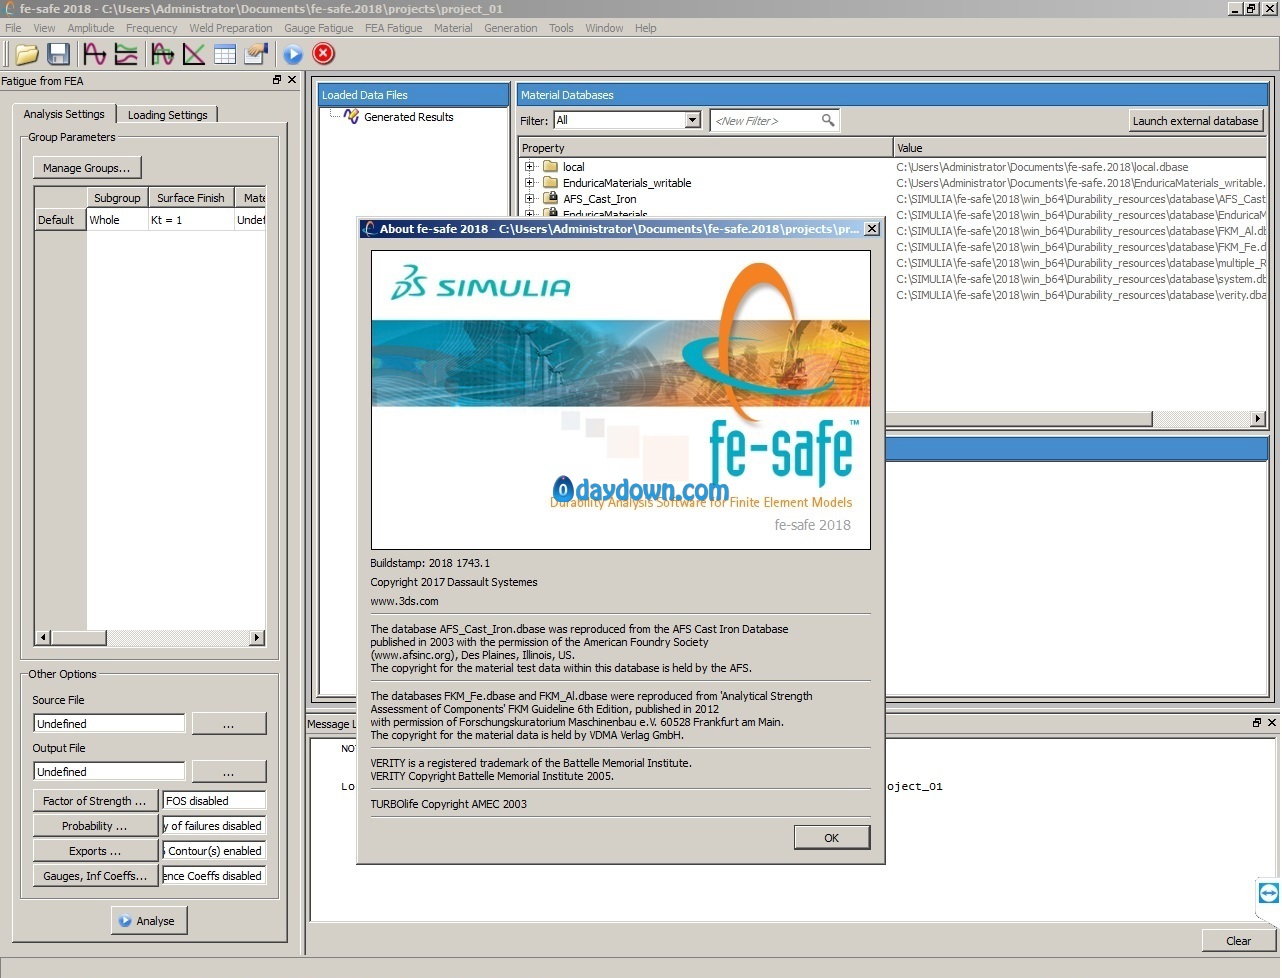This screenshot has height=978, width=1282.
Task: Click the Source File path field
Action: tap(110, 724)
